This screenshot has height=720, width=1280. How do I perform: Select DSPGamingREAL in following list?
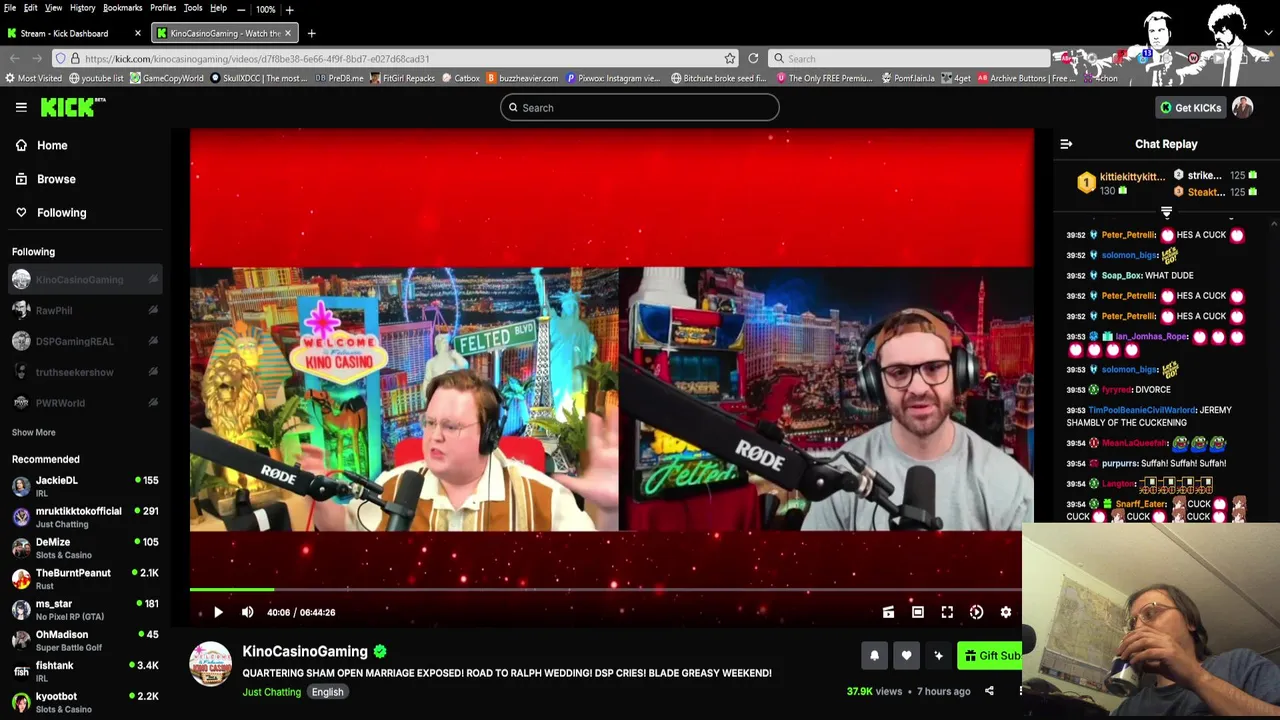click(84, 341)
